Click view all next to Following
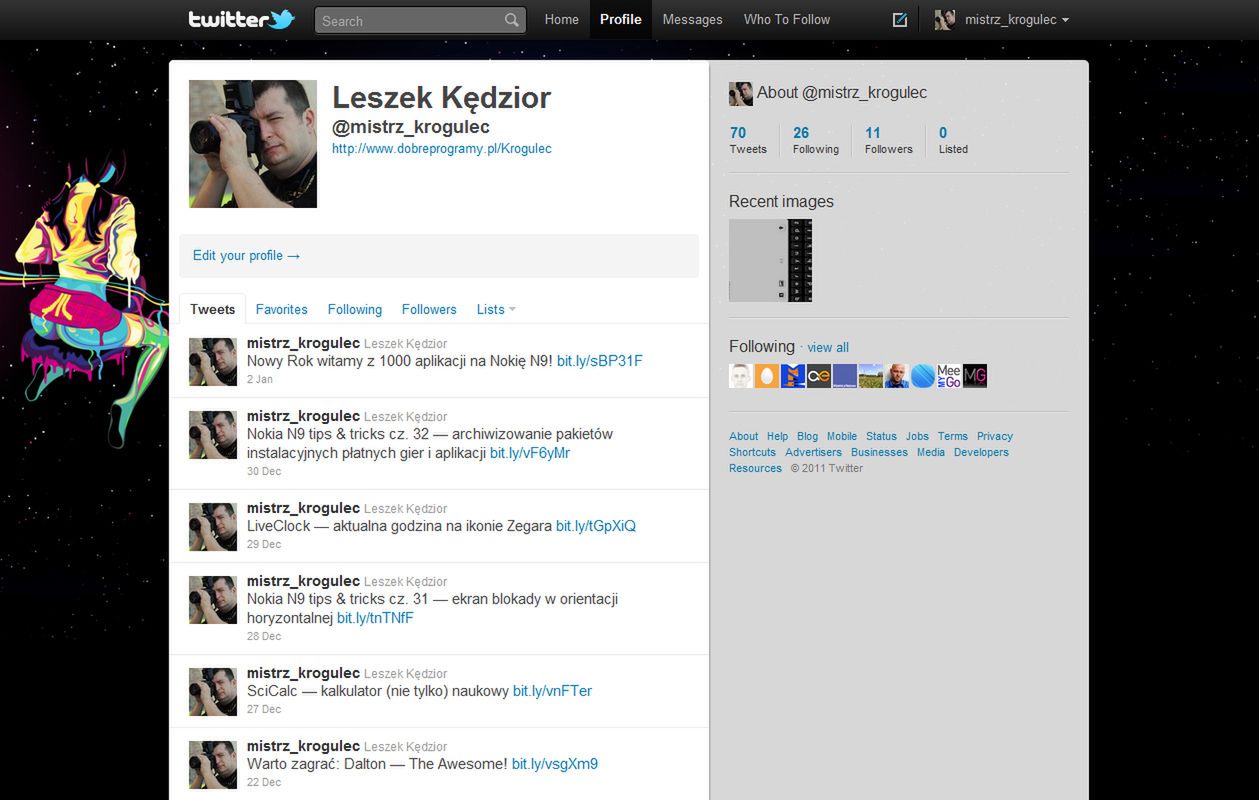The height and width of the screenshot is (800, 1259). (828, 347)
